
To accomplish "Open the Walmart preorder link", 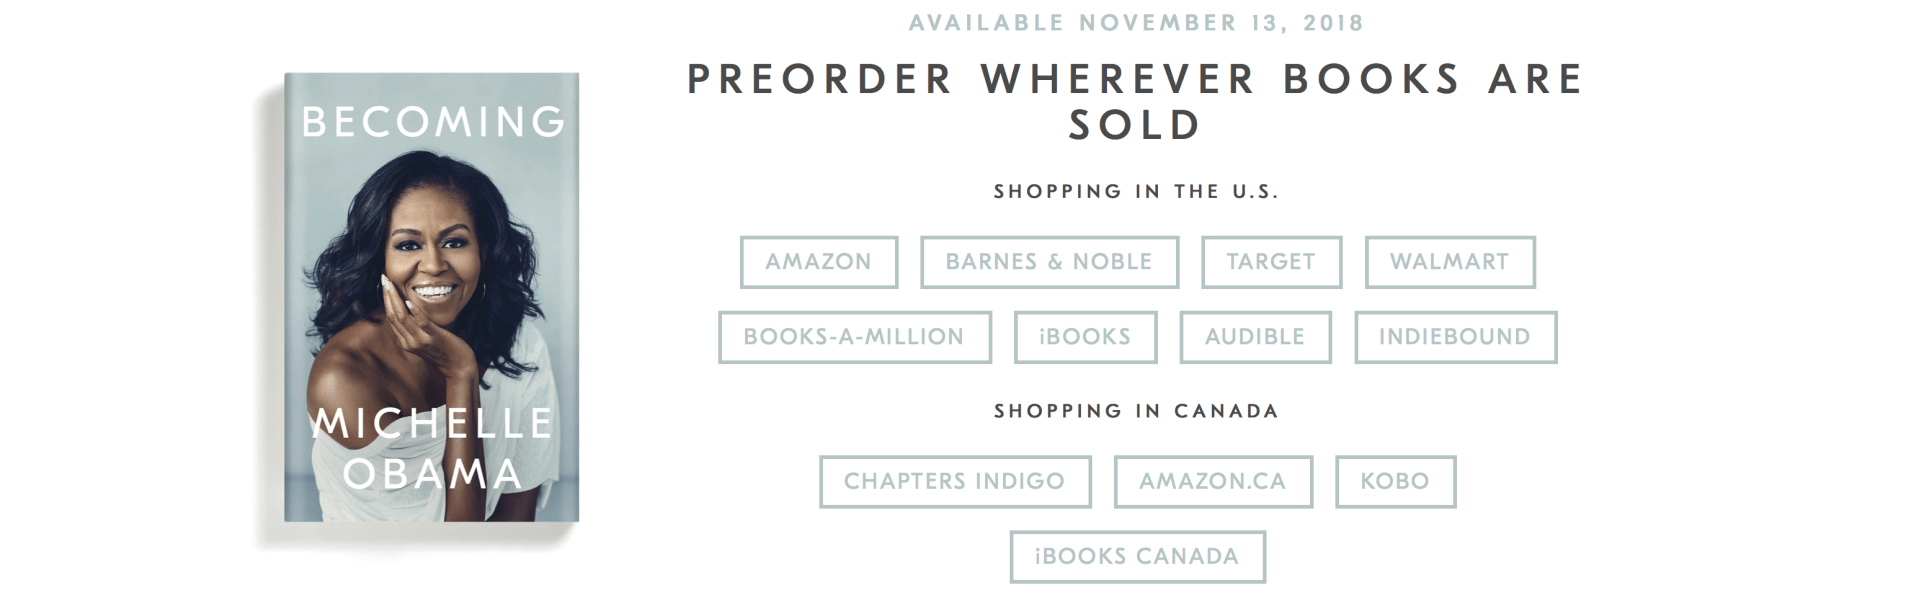I will click(x=1449, y=262).
